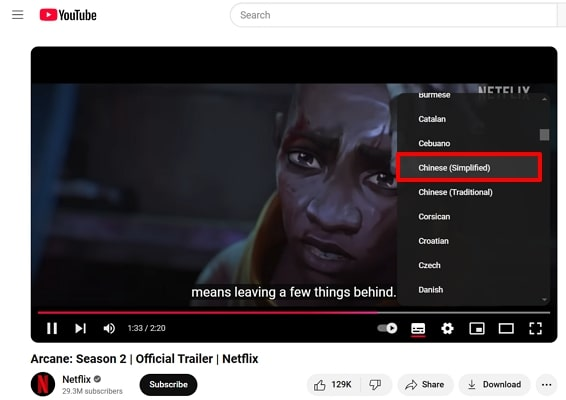Viewport: 566px width, 400px height.
Task: Go to YouTube home via logo
Action: point(68,15)
